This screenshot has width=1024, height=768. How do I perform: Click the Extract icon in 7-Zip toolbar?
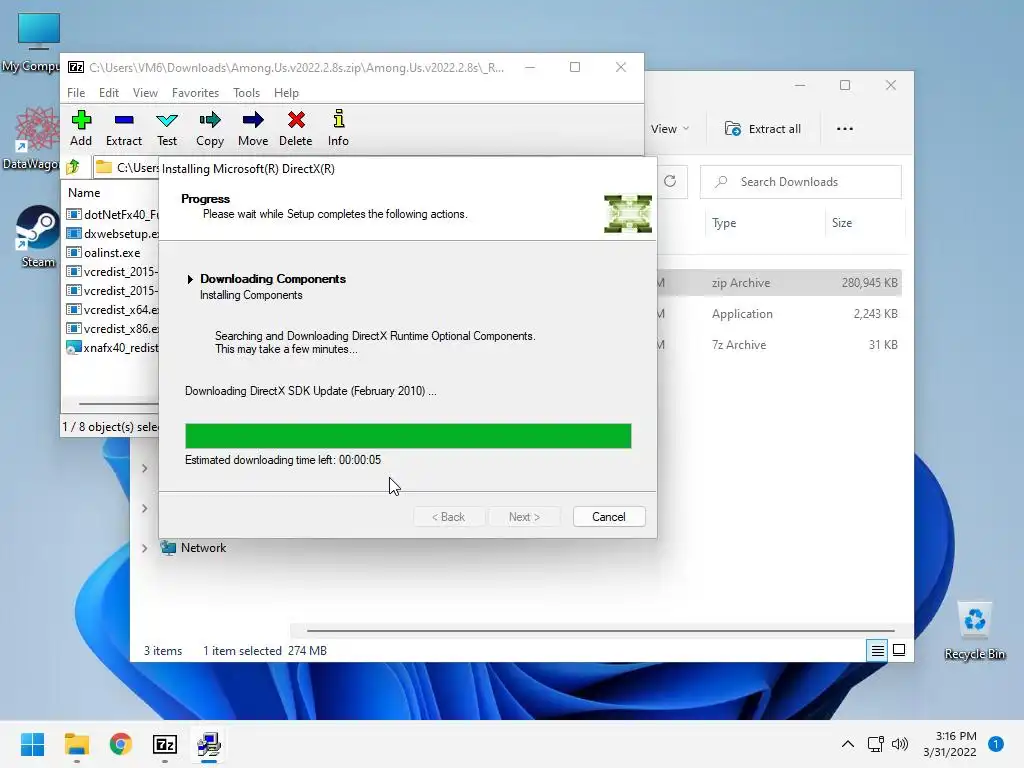[x=123, y=128]
